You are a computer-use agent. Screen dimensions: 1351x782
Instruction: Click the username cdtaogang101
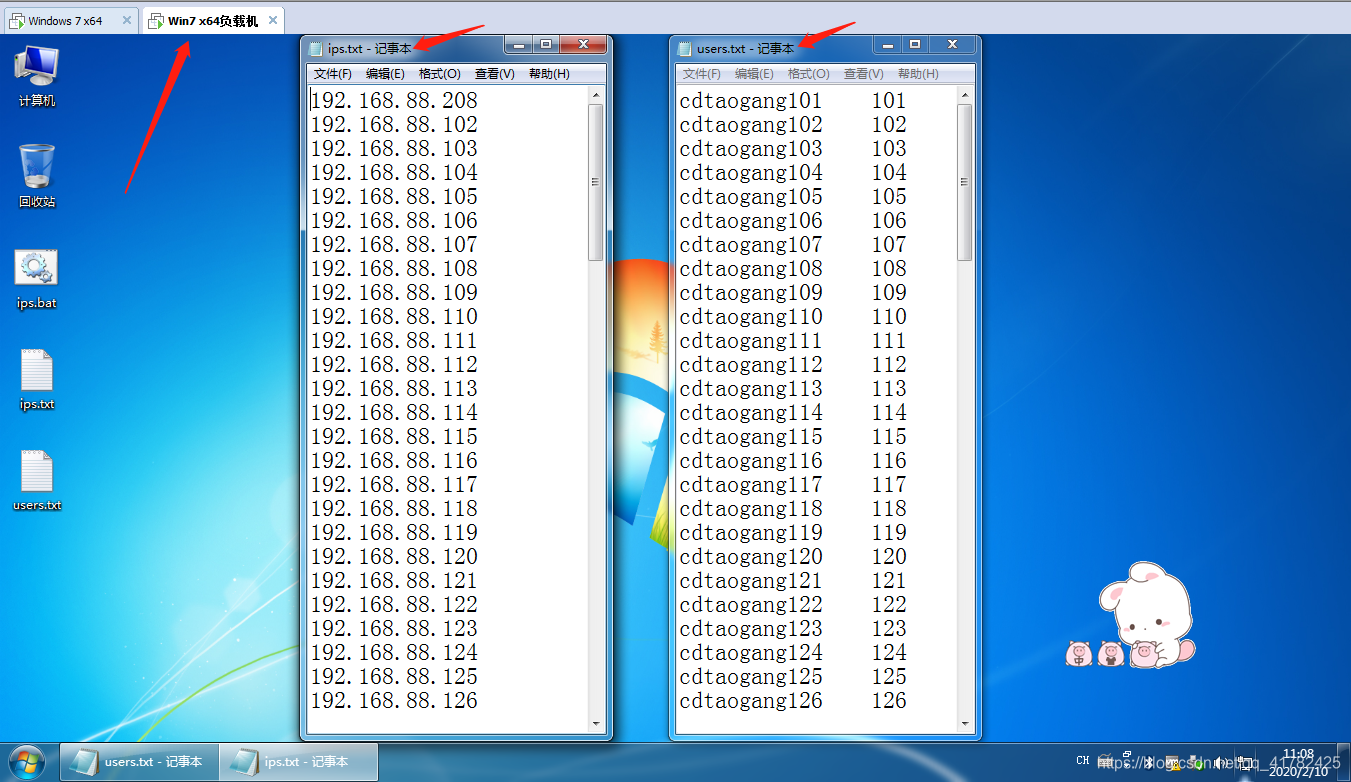click(x=751, y=101)
